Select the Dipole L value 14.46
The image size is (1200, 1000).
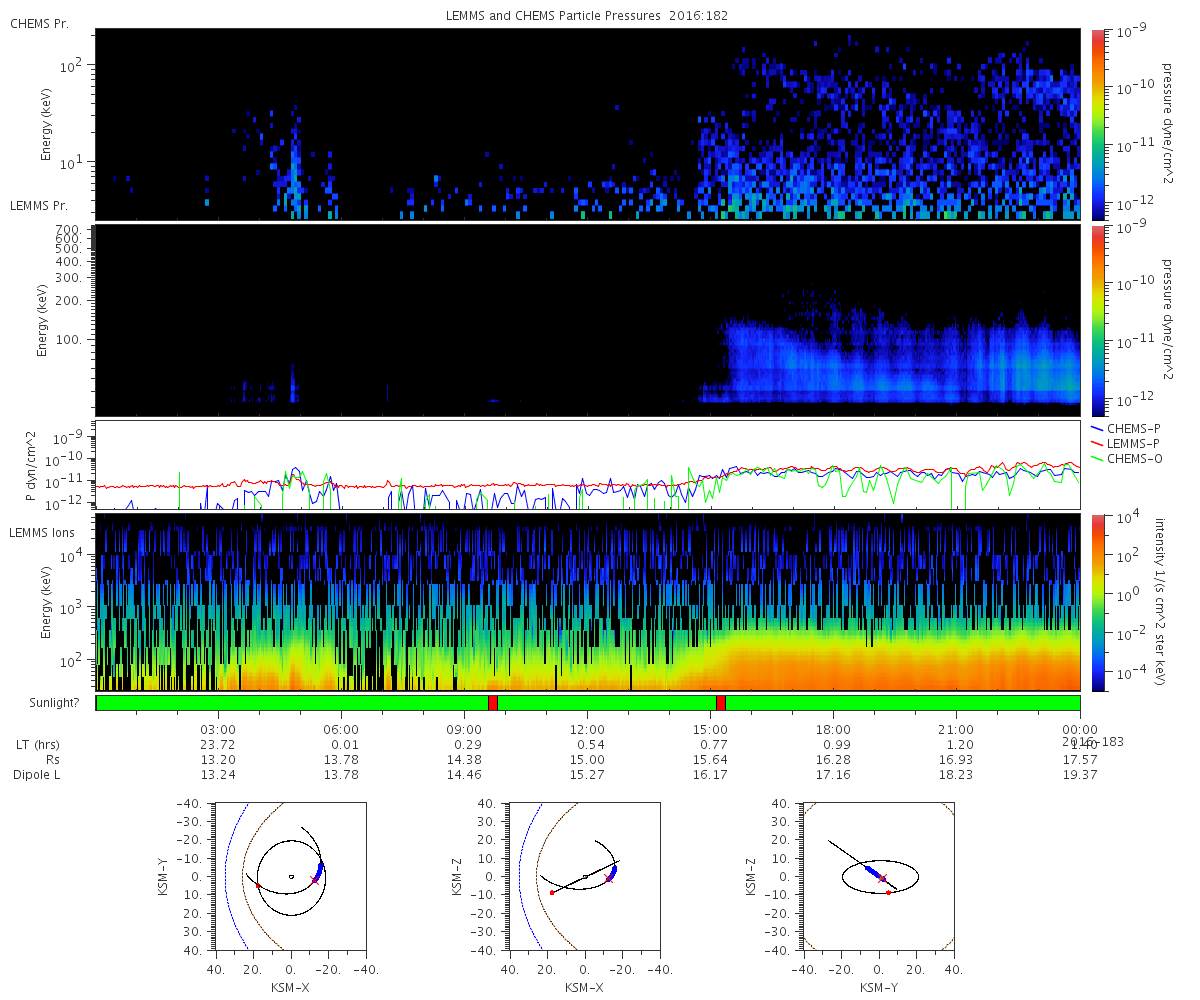pos(464,775)
